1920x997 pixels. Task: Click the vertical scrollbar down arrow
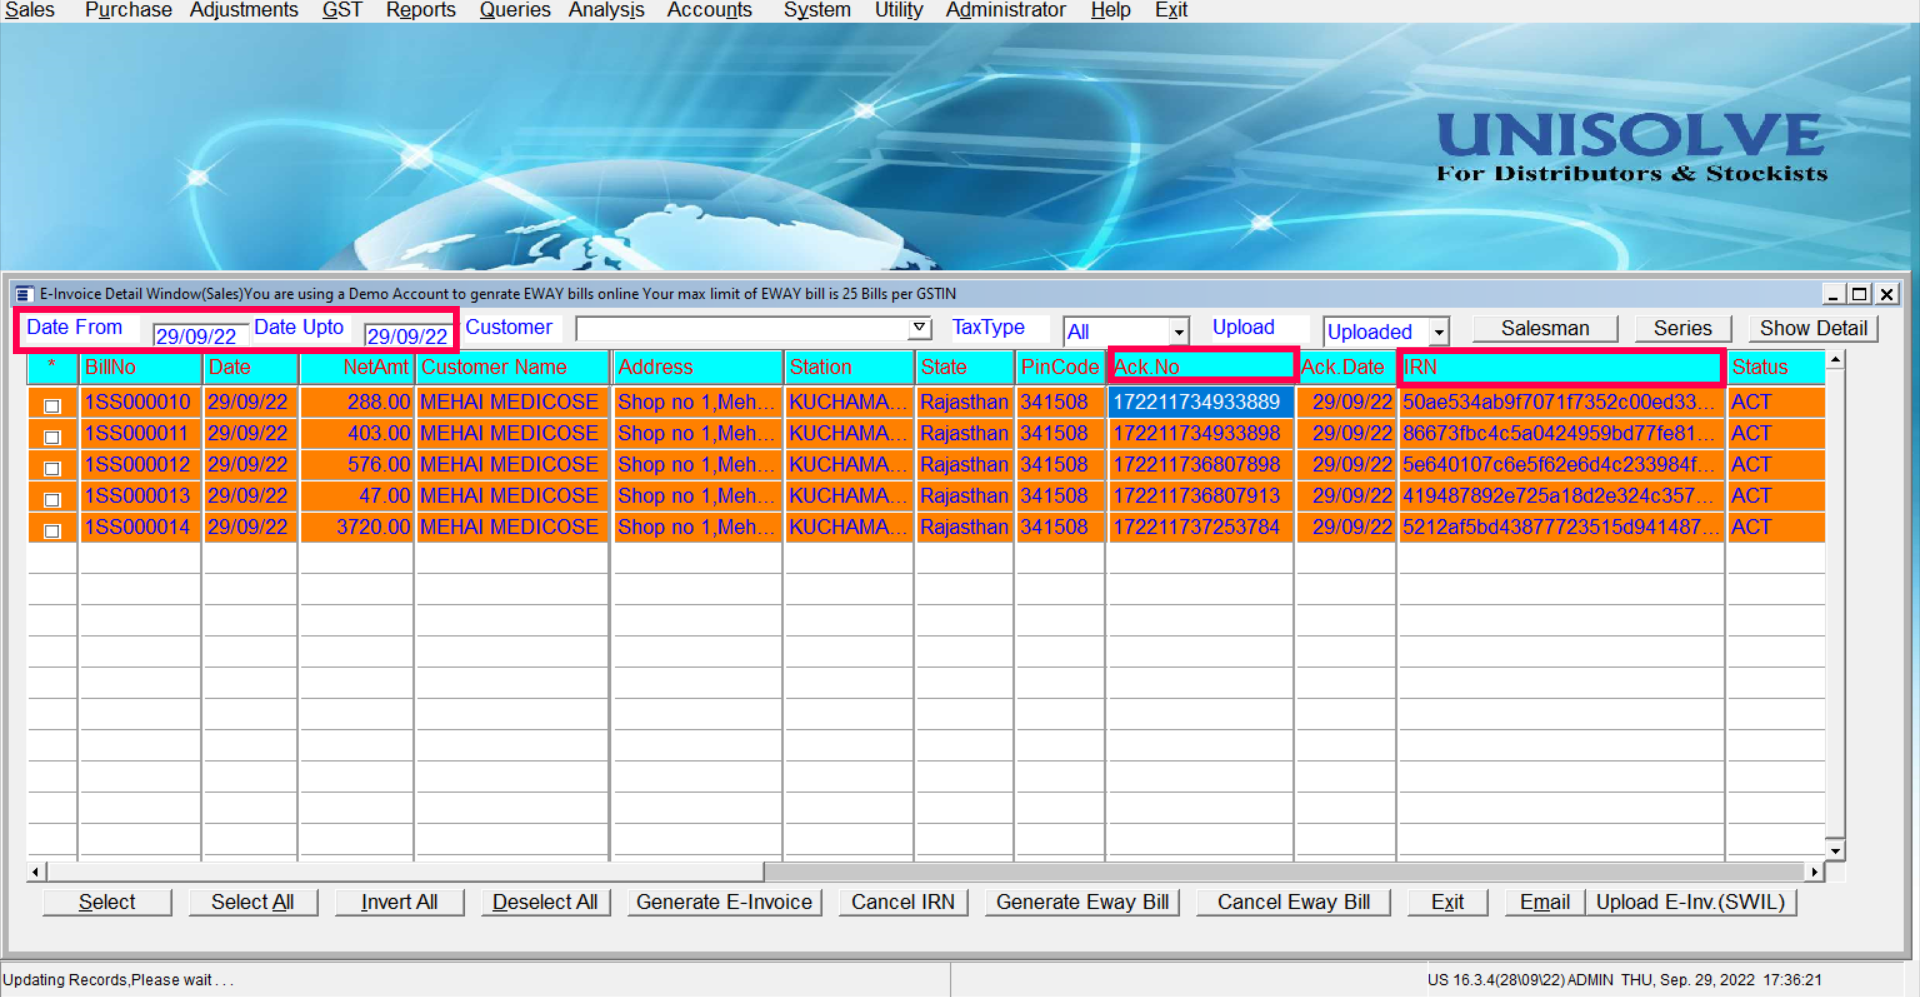tap(1835, 850)
